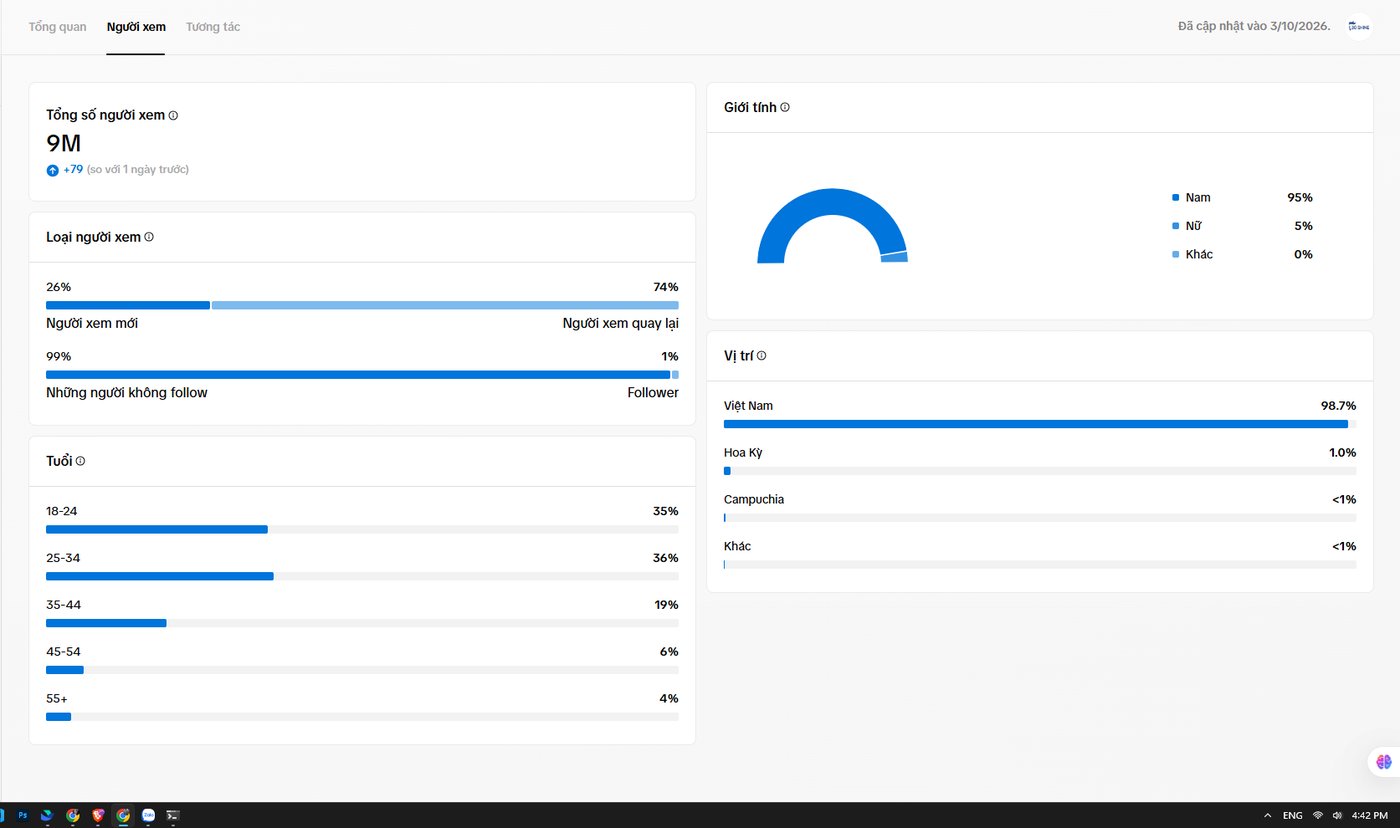Click the Việt Nam location progress bar
1400x828 pixels.
tap(1040, 424)
